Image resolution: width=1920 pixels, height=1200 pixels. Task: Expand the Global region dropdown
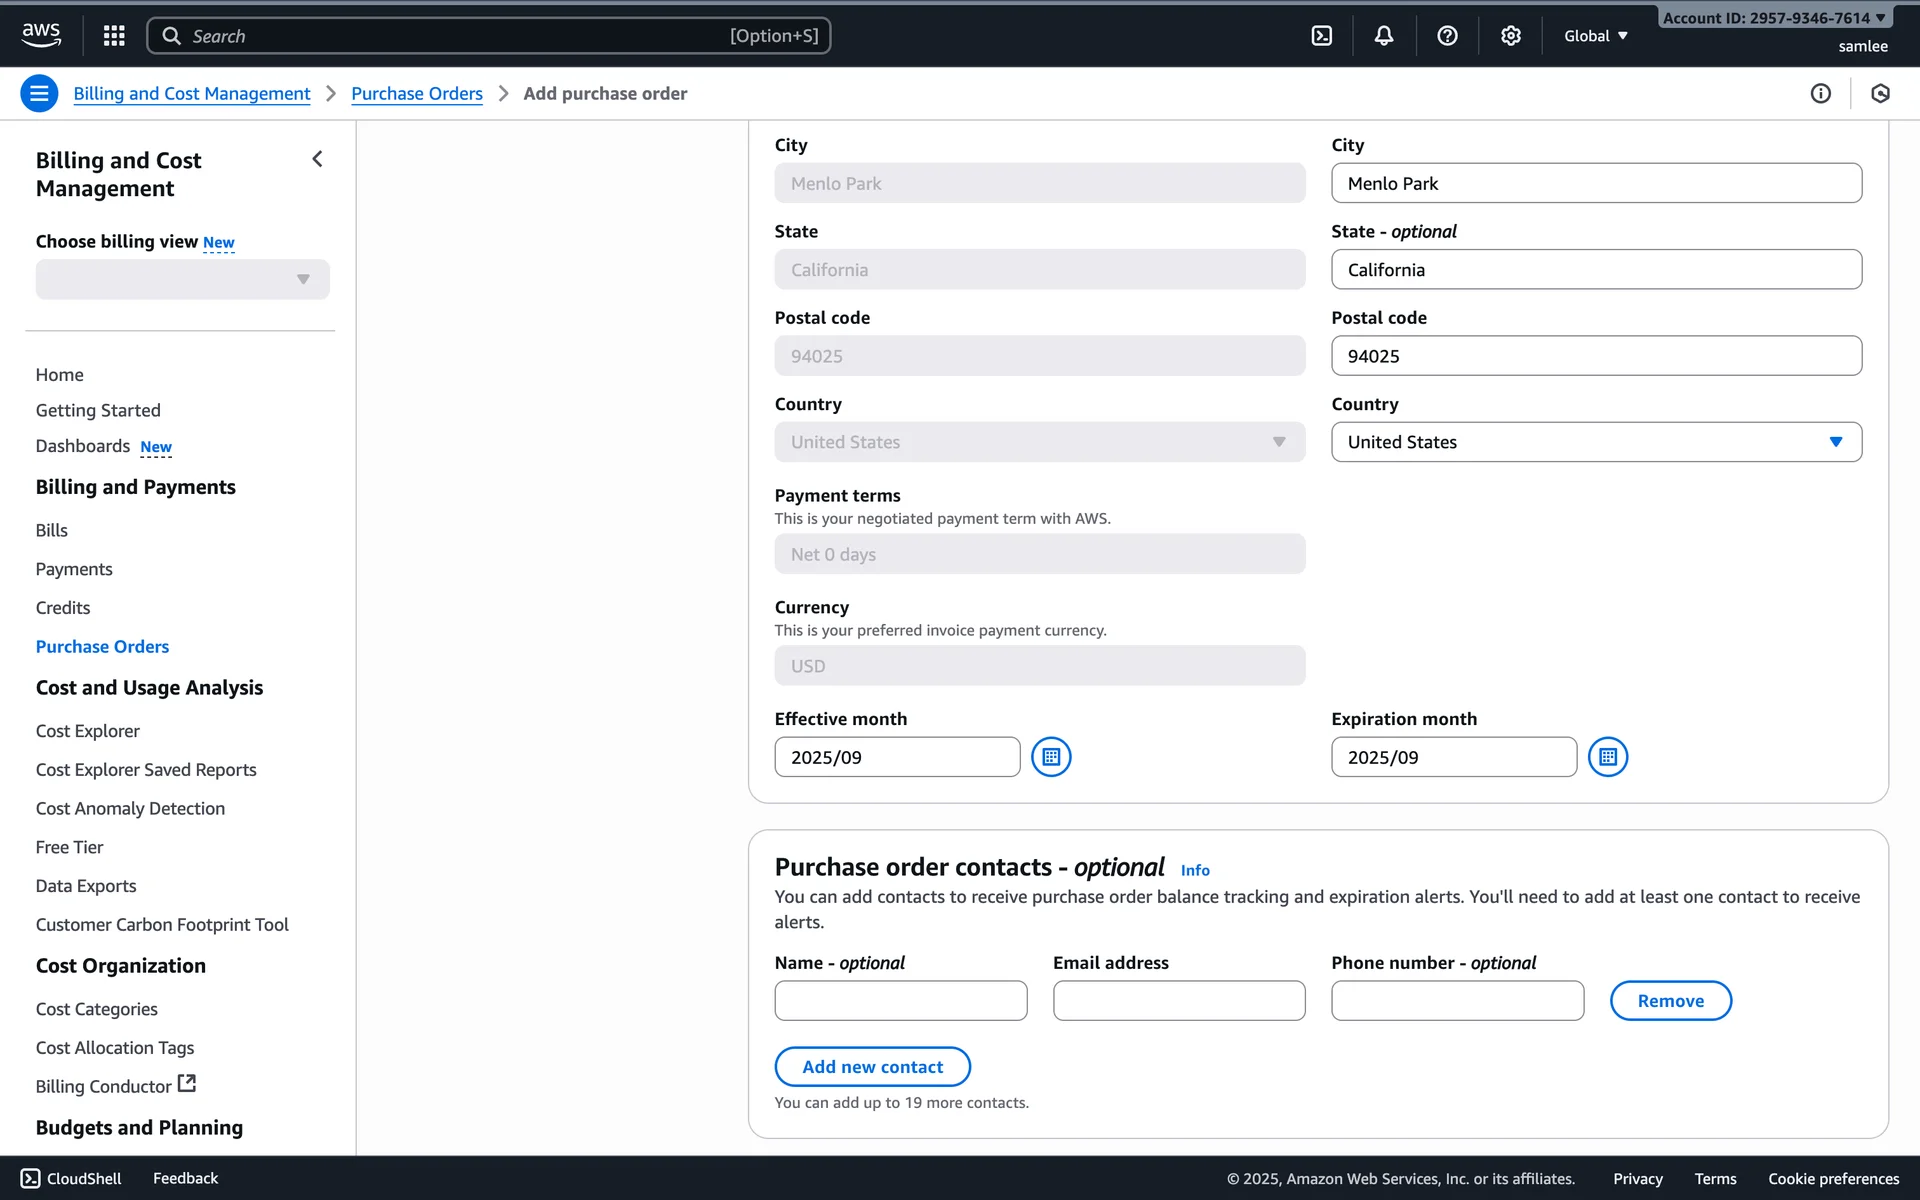point(1595,36)
